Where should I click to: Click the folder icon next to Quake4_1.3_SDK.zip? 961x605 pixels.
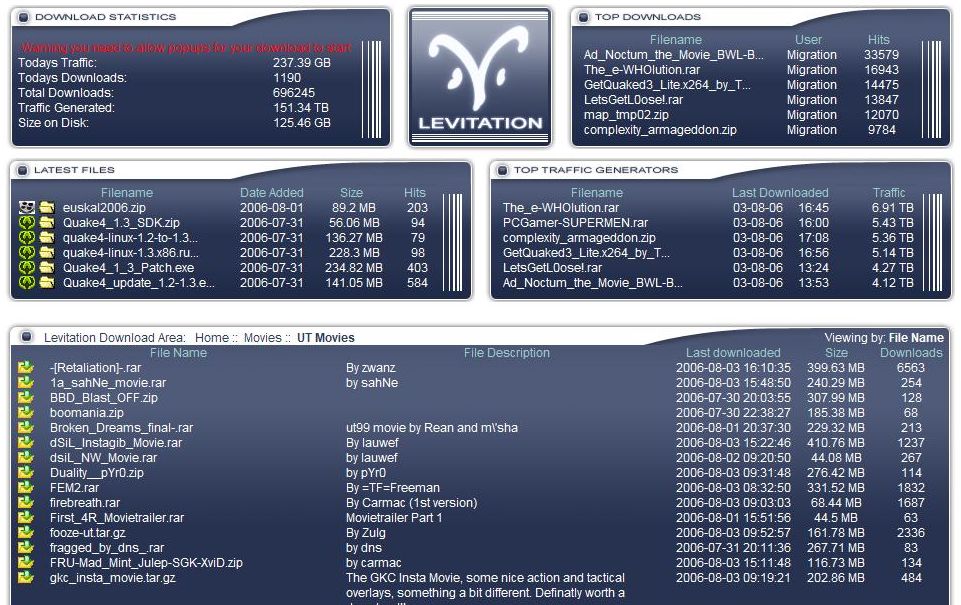click(x=46, y=223)
